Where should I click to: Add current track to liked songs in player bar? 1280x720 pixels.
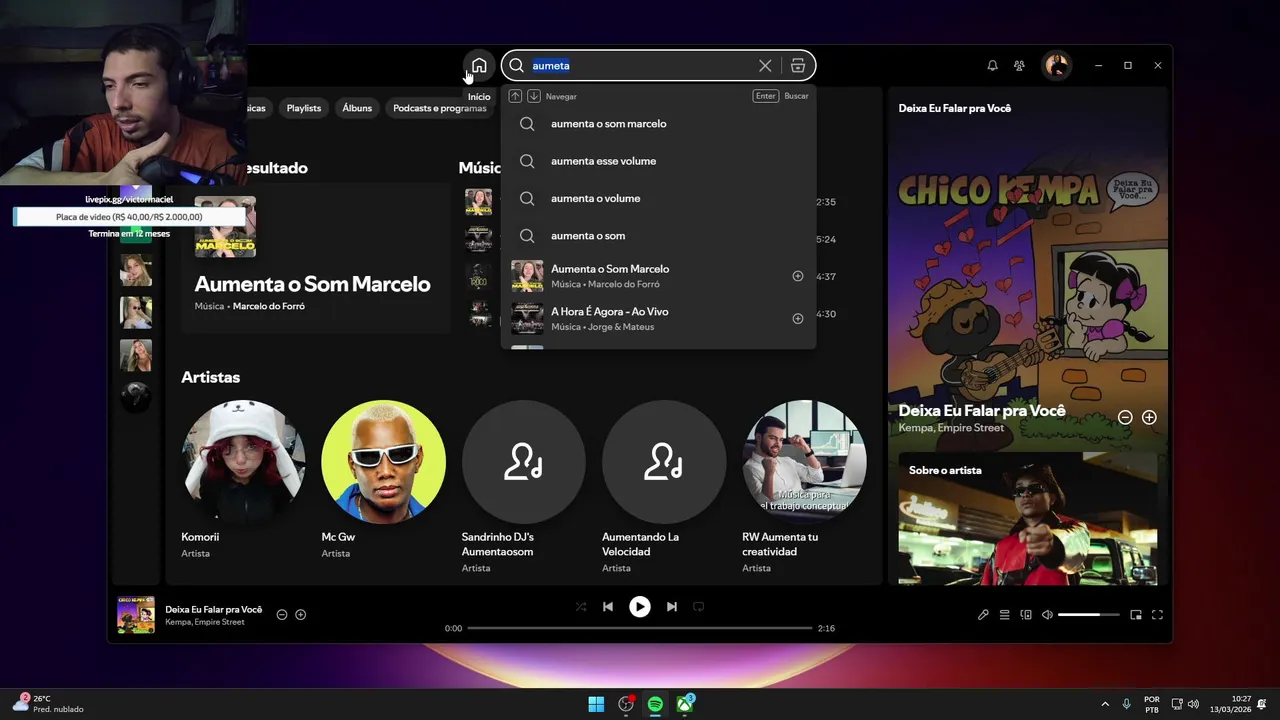coord(300,615)
